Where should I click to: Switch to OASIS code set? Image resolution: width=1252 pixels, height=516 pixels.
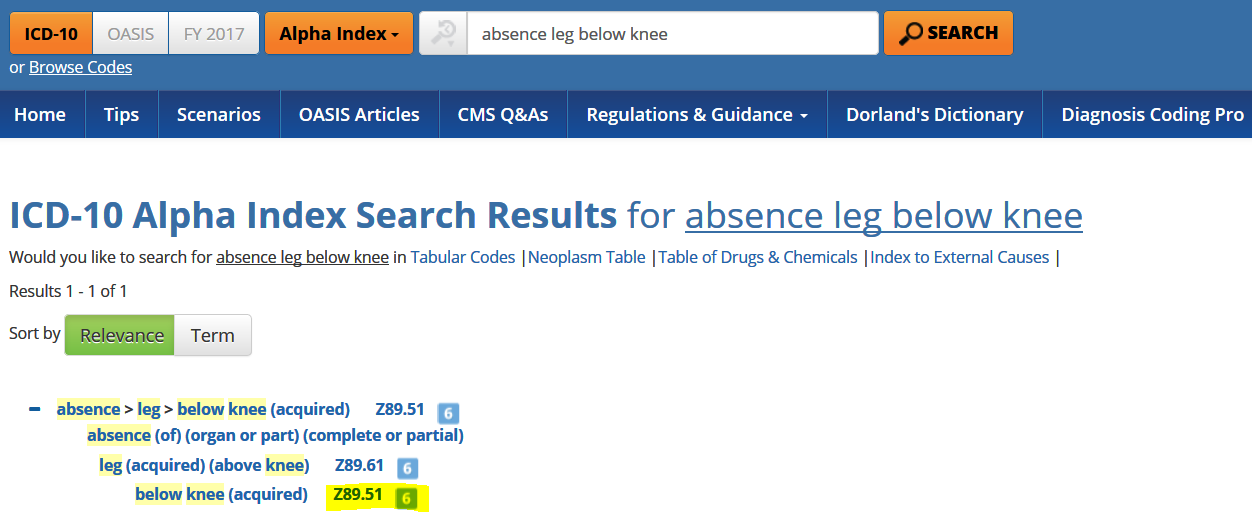131,33
